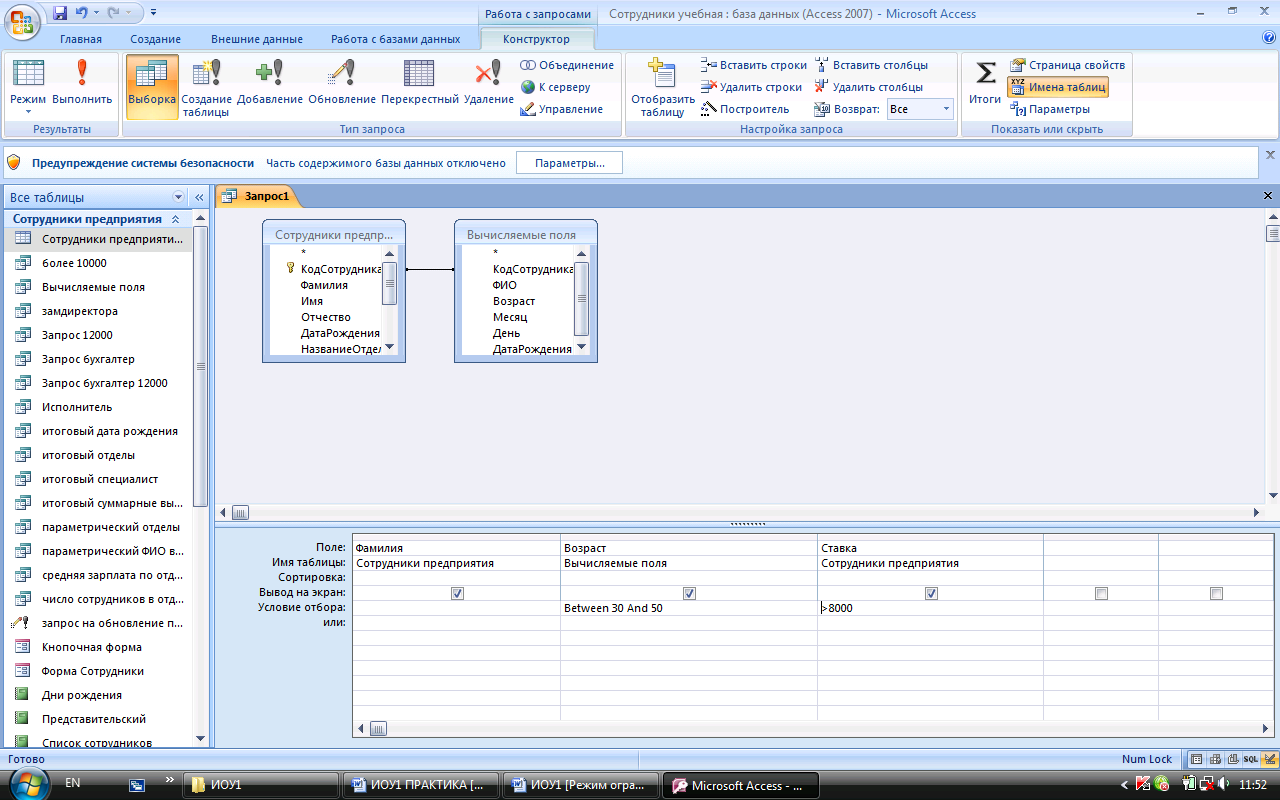Click the Фамилия field cell in grid
Image resolution: width=1280 pixels, height=800 pixels.
pyautogui.click(x=457, y=548)
